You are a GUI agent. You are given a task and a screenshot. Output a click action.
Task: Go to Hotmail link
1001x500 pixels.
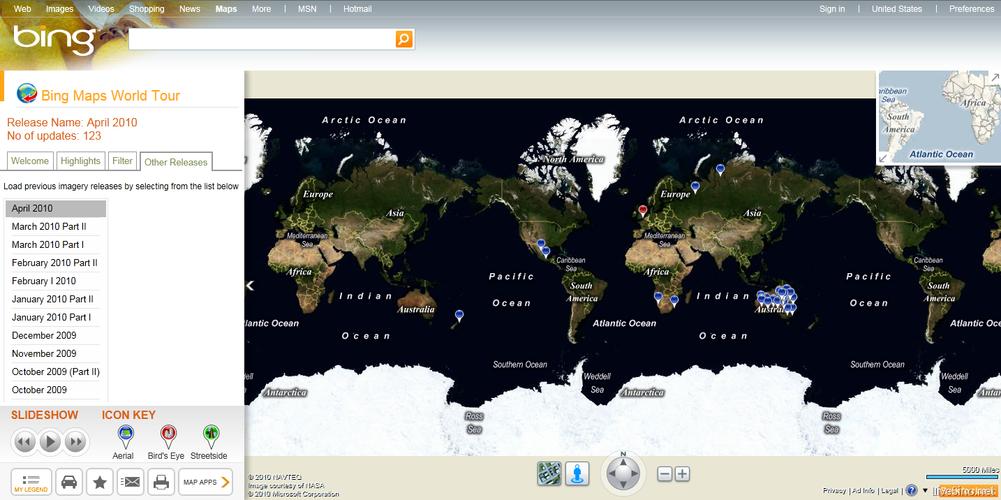click(358, 9)
